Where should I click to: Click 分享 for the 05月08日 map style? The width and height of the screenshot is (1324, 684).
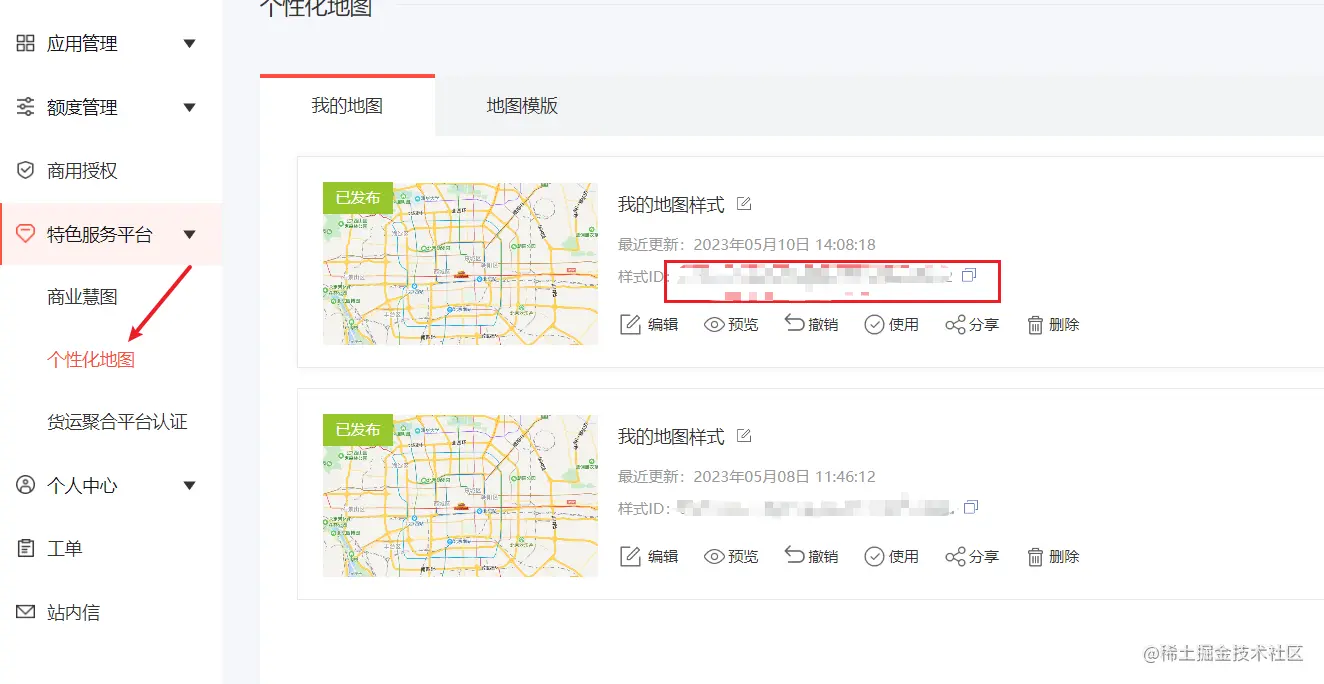tap(972, 557)
